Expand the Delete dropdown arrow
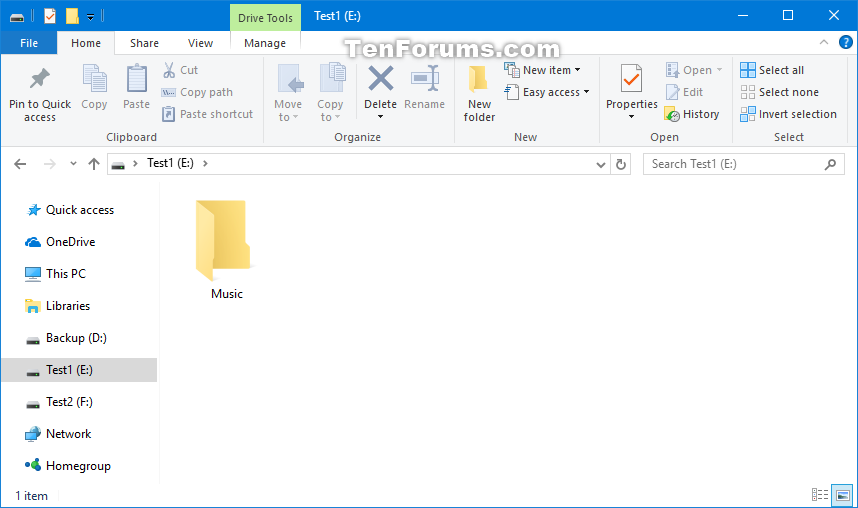 click(380, 117)
